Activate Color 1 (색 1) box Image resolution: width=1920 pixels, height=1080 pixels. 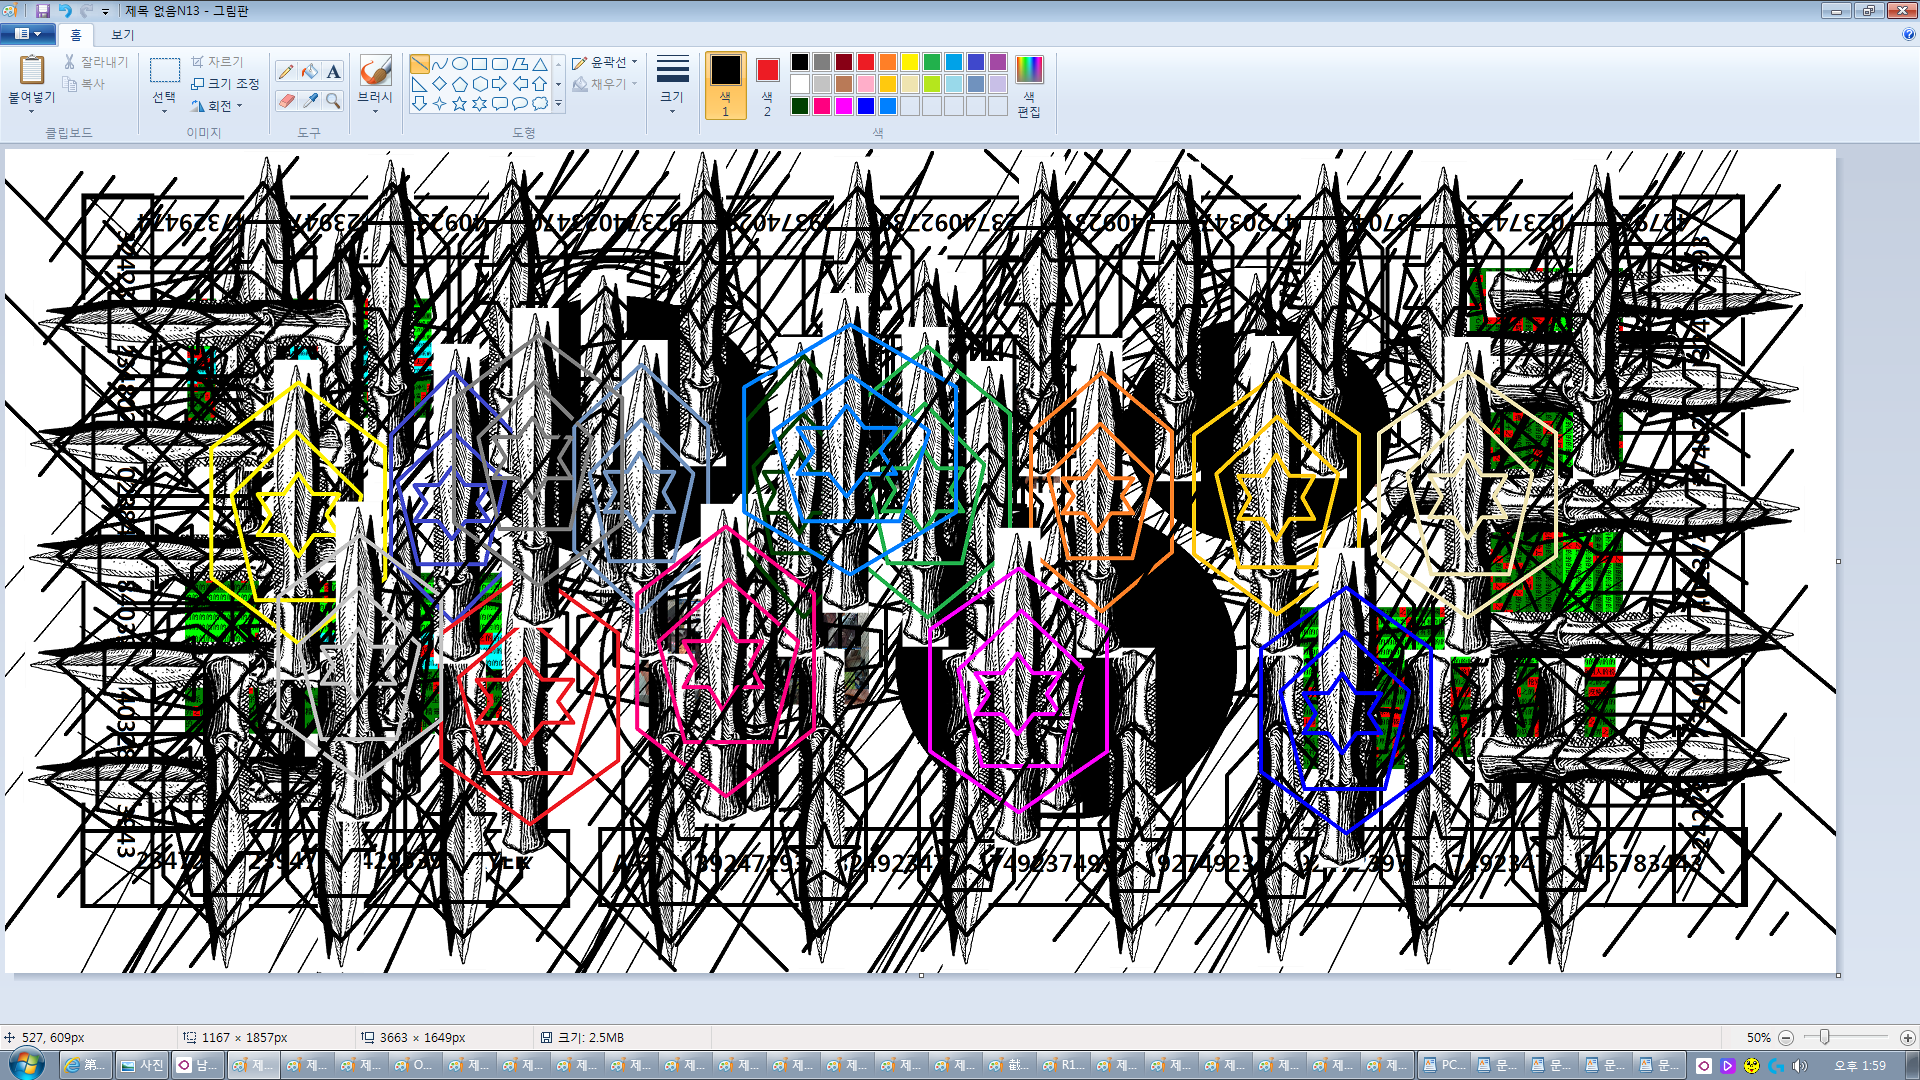pyautogui.click(x=726, y=85)
